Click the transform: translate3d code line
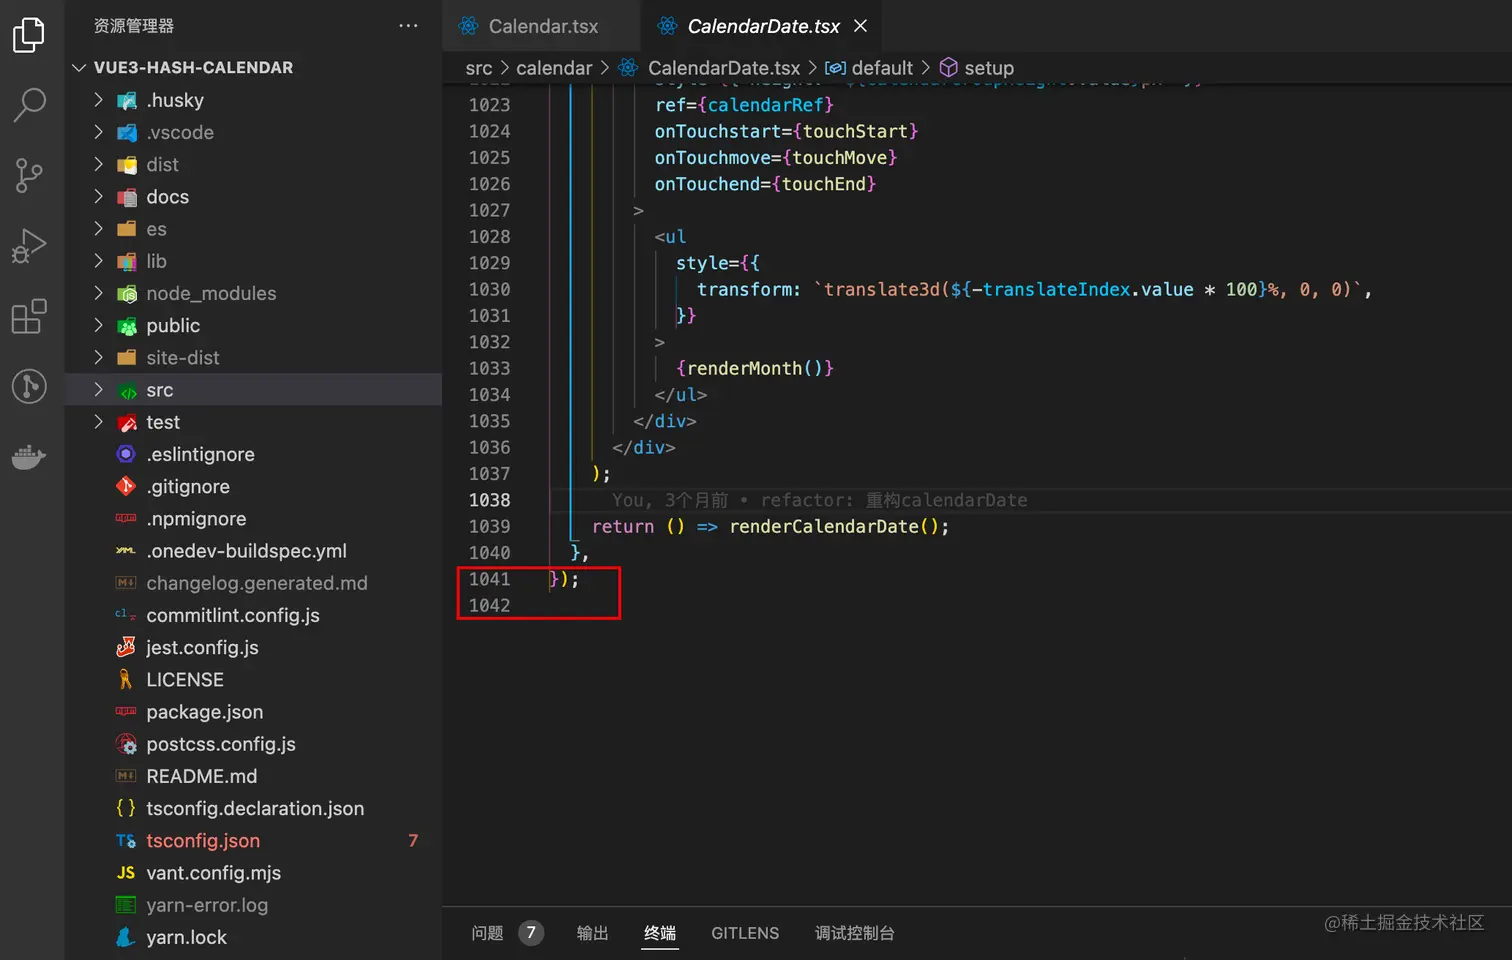1512x960 pixels. [x=1034, y=289]
